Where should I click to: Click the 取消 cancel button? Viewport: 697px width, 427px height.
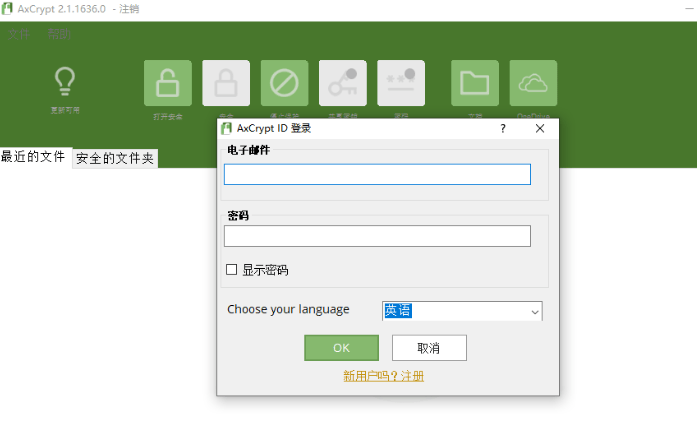click(x=429, y=348)
